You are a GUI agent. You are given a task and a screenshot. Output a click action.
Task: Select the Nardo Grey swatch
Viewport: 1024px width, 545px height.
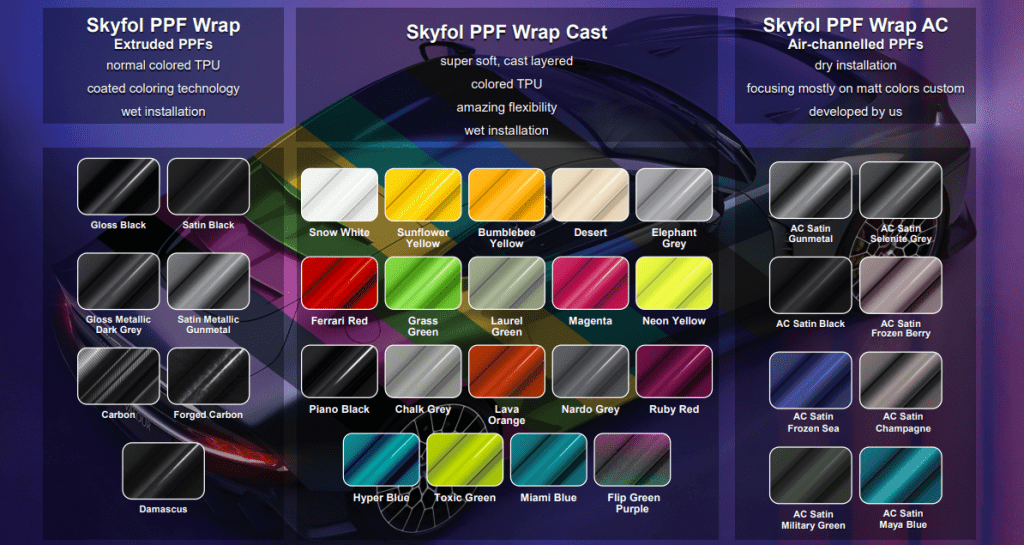590,371
